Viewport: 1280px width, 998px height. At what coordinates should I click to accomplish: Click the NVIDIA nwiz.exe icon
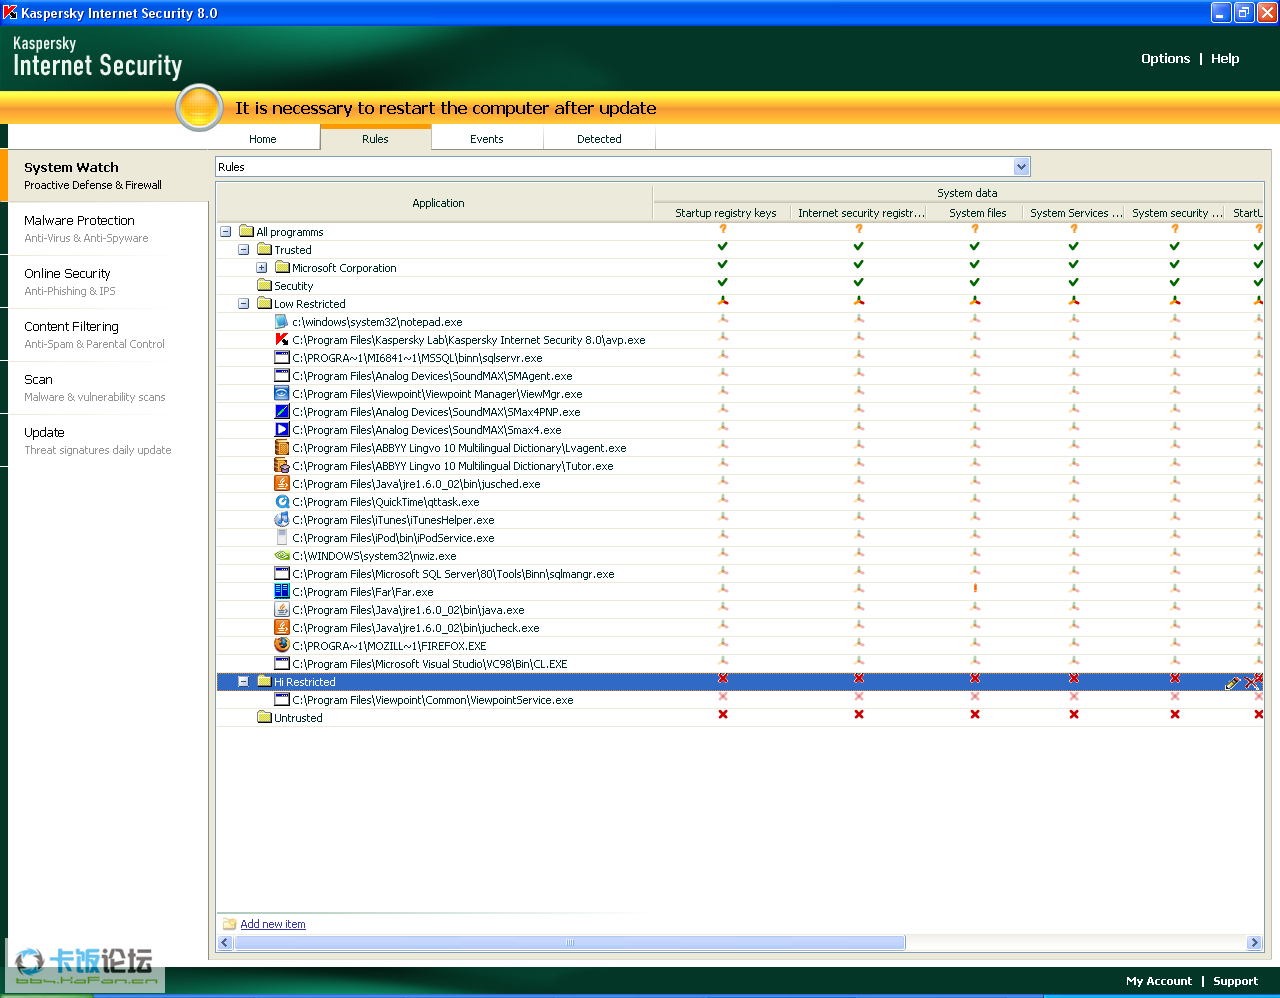click(282, 556)
